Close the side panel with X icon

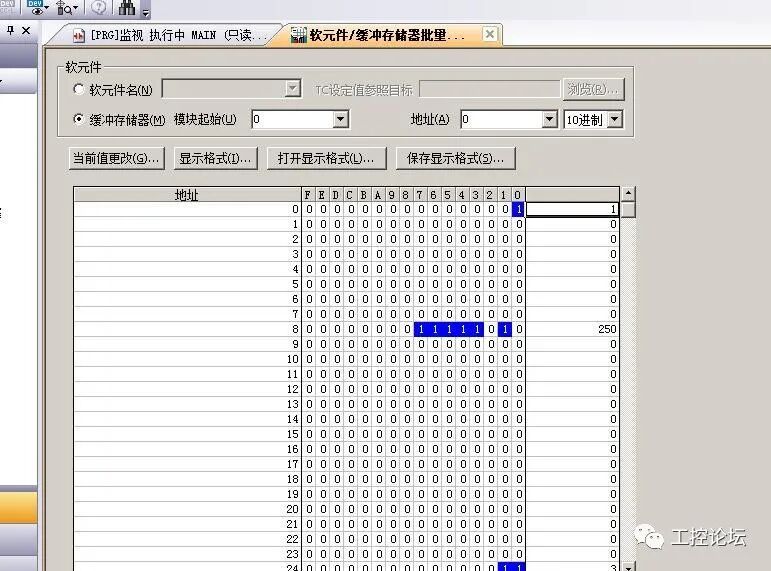click(x=26, y=30)
